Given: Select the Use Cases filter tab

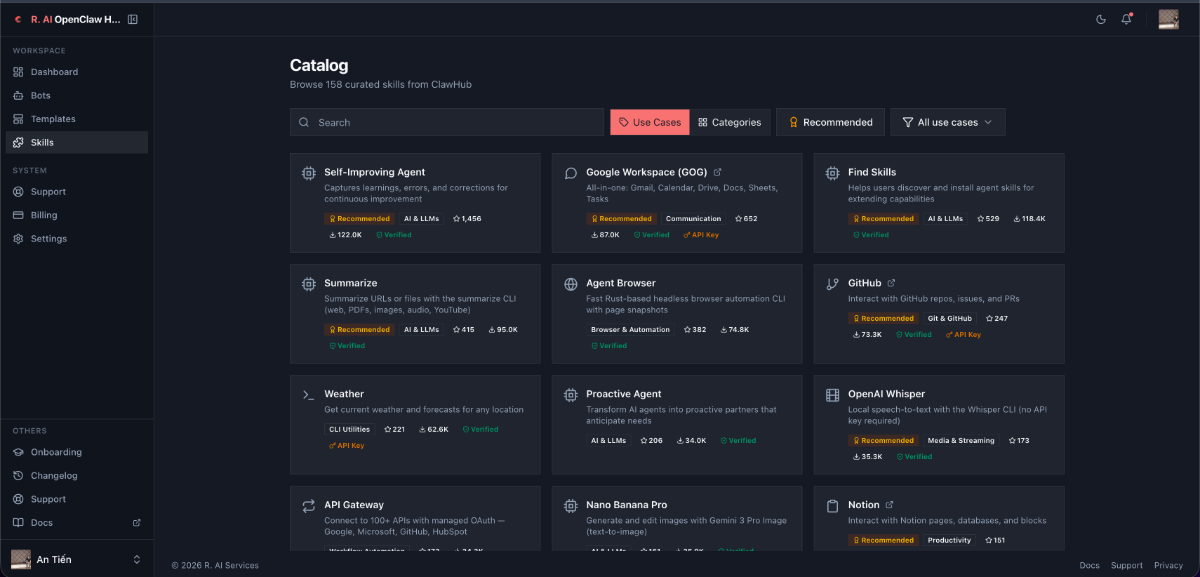Looking at the screenshot, I should (650, 122).
